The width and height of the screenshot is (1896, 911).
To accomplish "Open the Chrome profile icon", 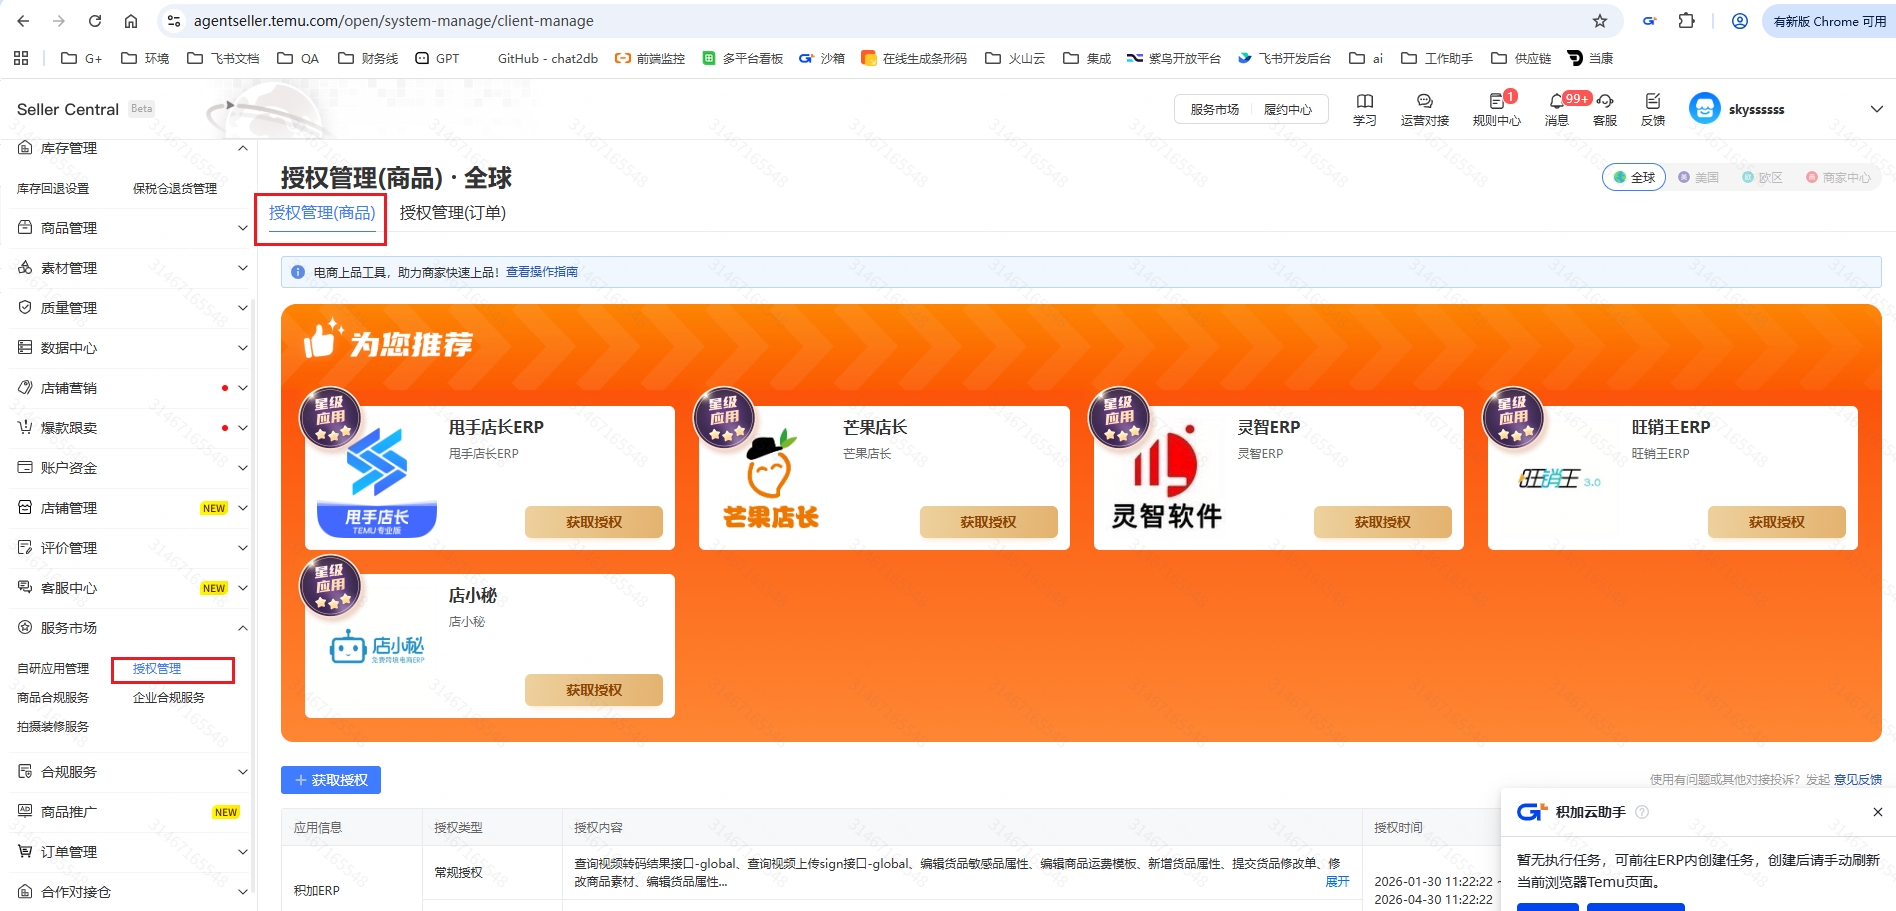I will pos(1740,21).
